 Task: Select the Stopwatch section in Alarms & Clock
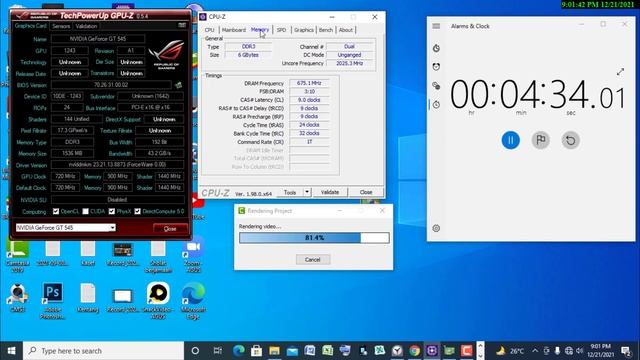tap(436, 104)
